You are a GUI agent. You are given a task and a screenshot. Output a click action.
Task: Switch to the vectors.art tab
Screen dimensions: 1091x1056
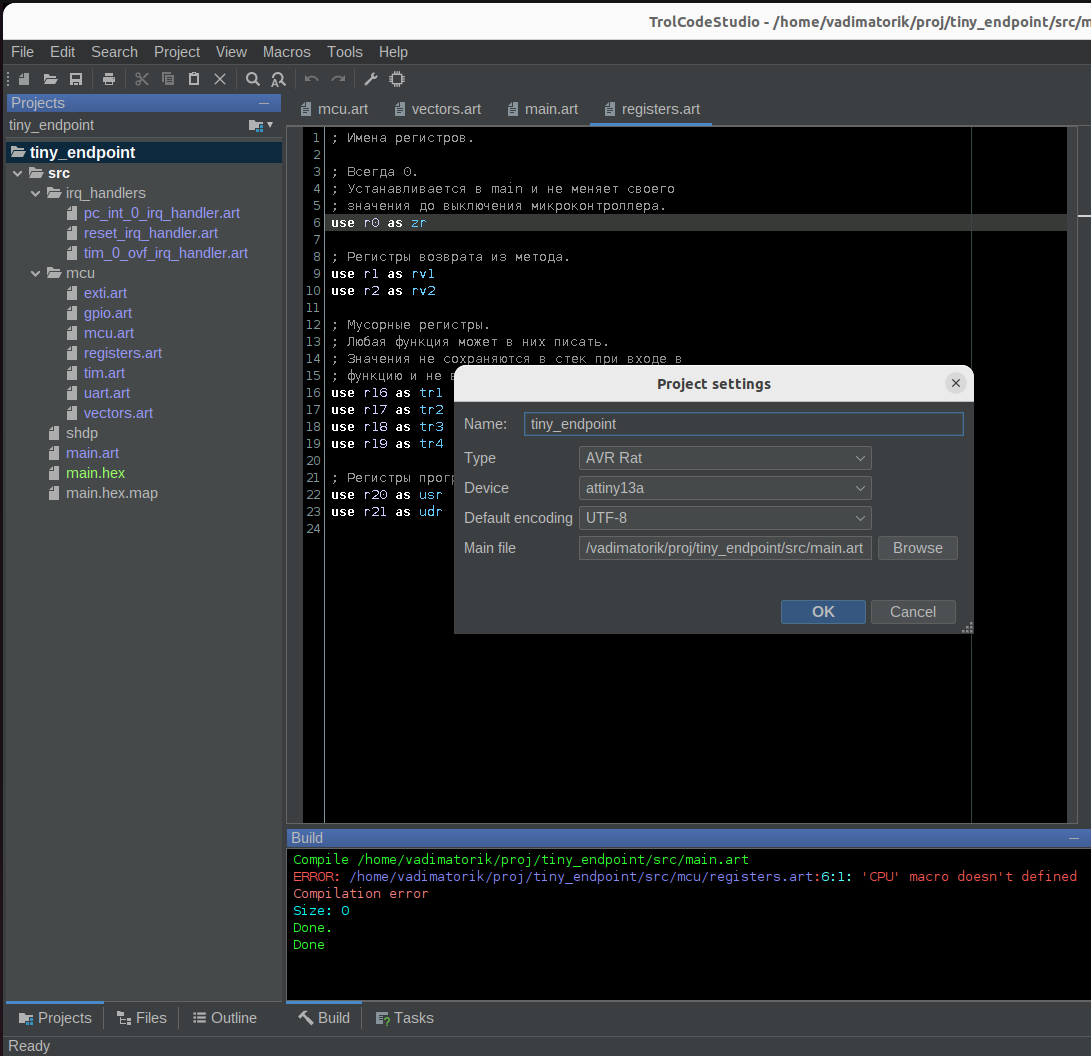(x=445, y=109)
